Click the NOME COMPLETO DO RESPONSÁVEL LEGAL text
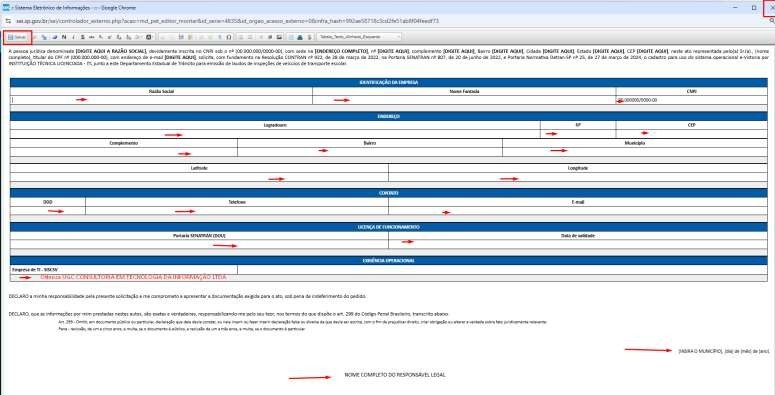 coord(395,375)
